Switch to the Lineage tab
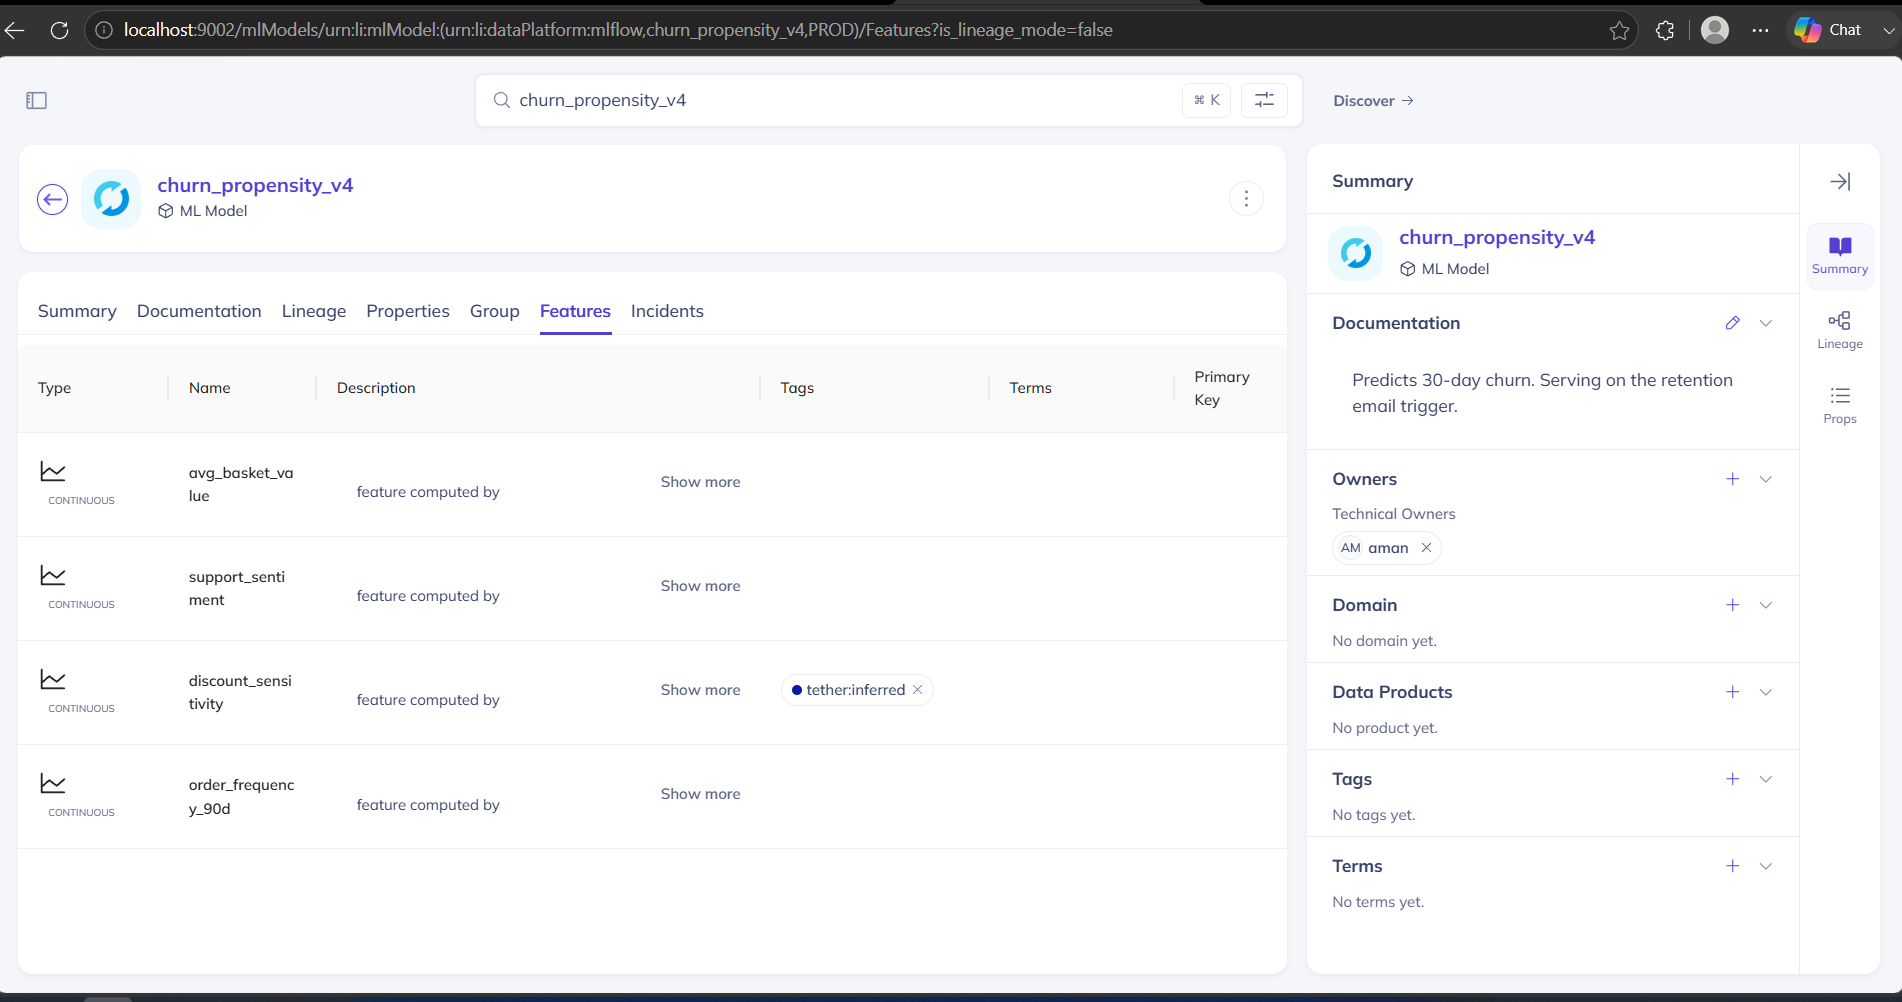 (314, 311)
